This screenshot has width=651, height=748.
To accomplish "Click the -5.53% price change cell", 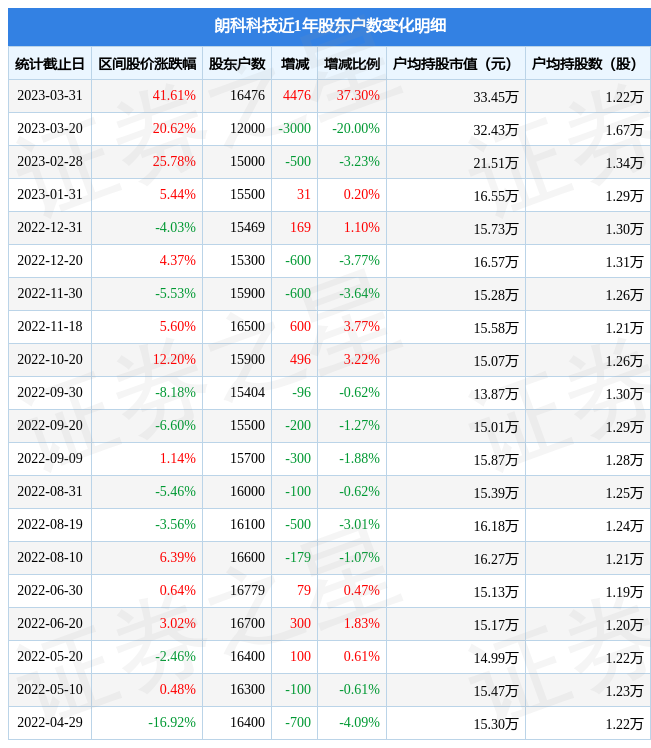I will (x=176, y=293).
